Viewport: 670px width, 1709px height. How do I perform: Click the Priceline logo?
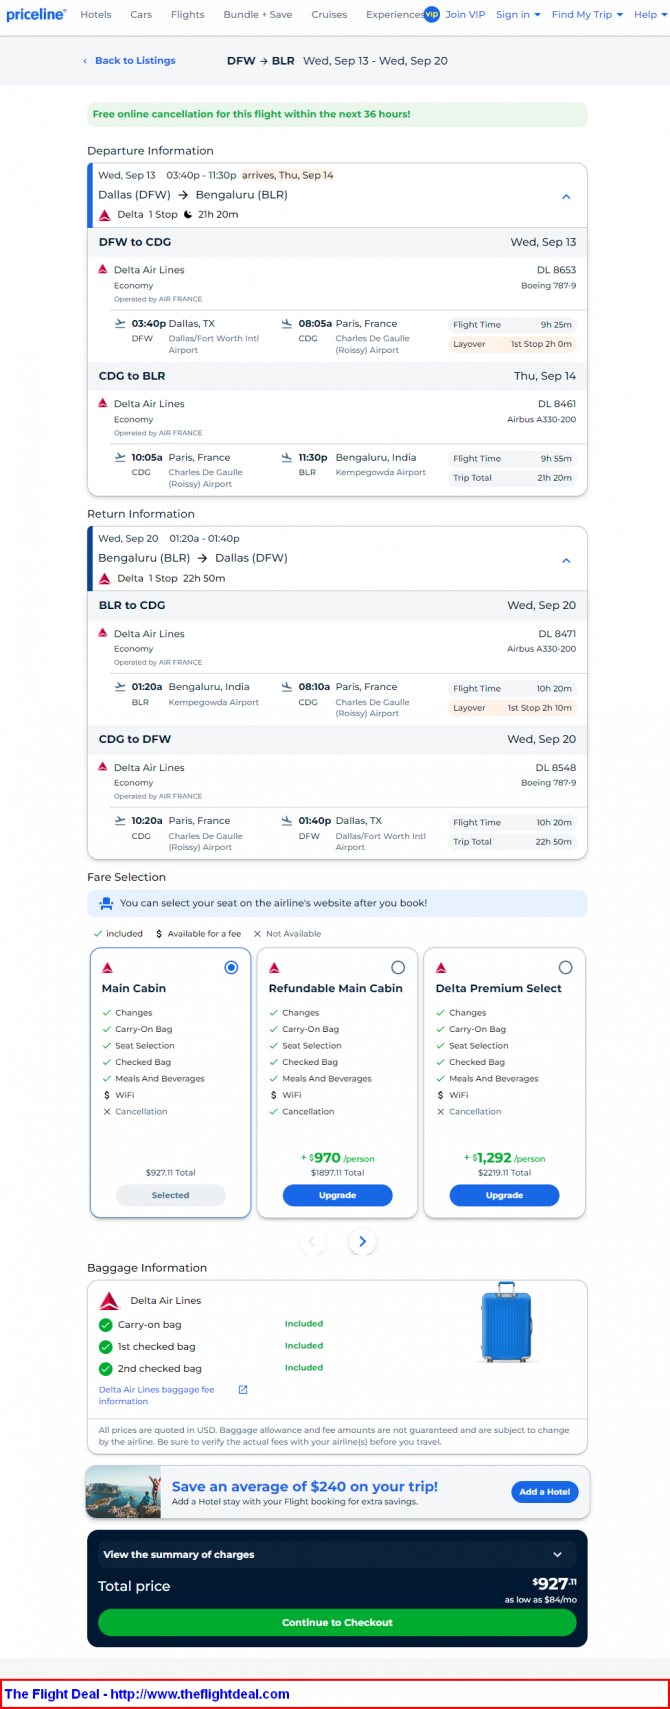coord(36,14)
